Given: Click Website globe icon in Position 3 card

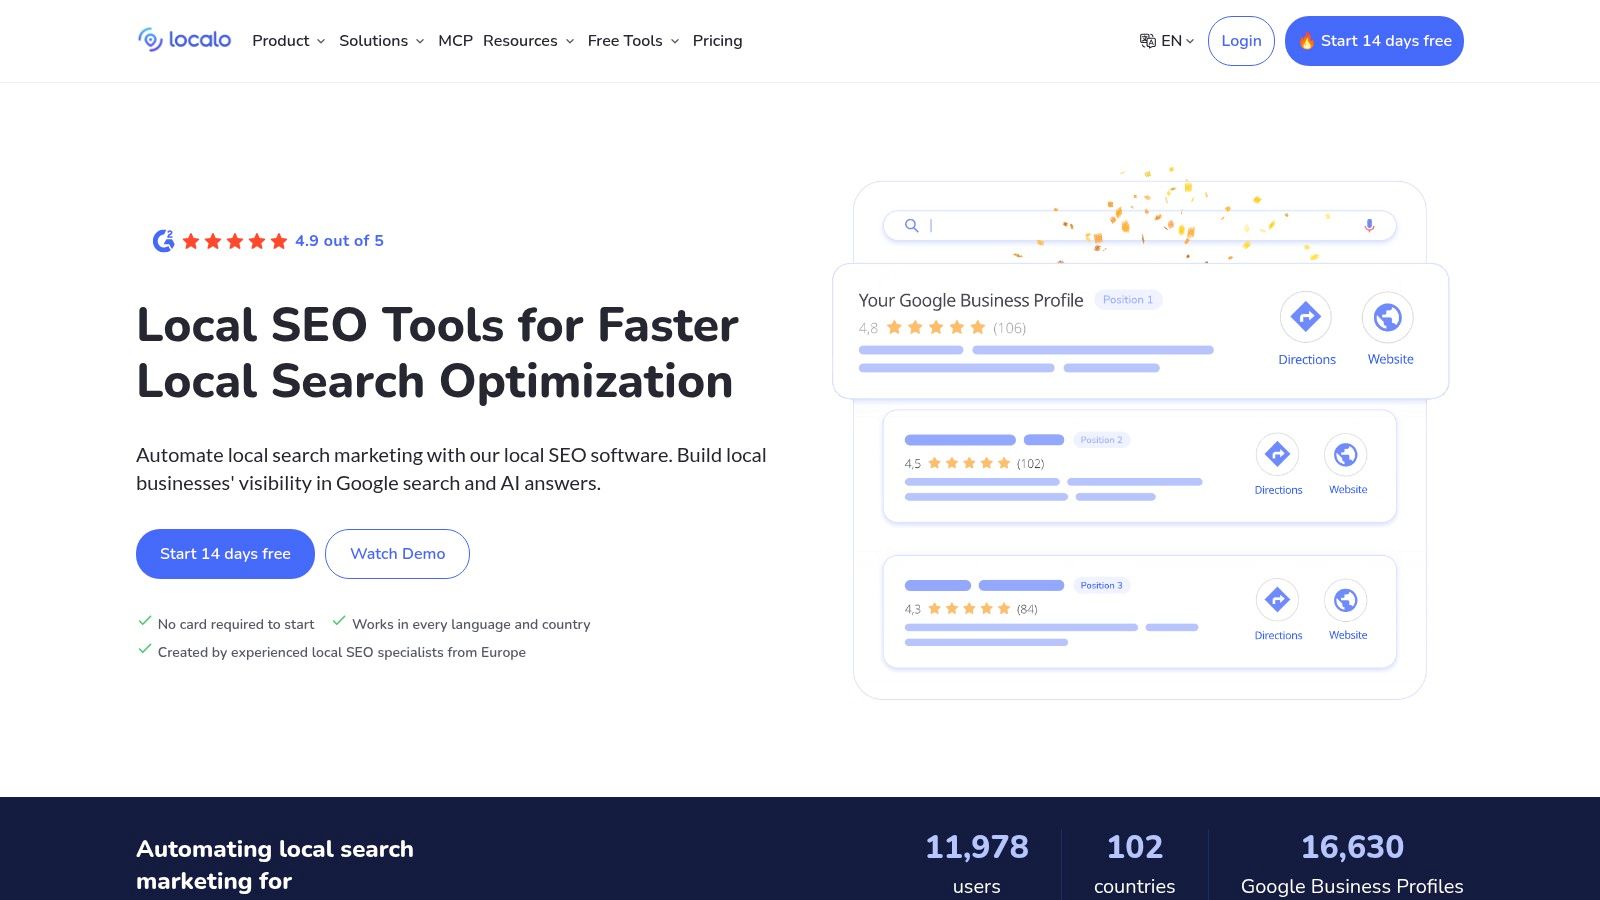Looking at the screenshot, I should [x=1346, y=600].
